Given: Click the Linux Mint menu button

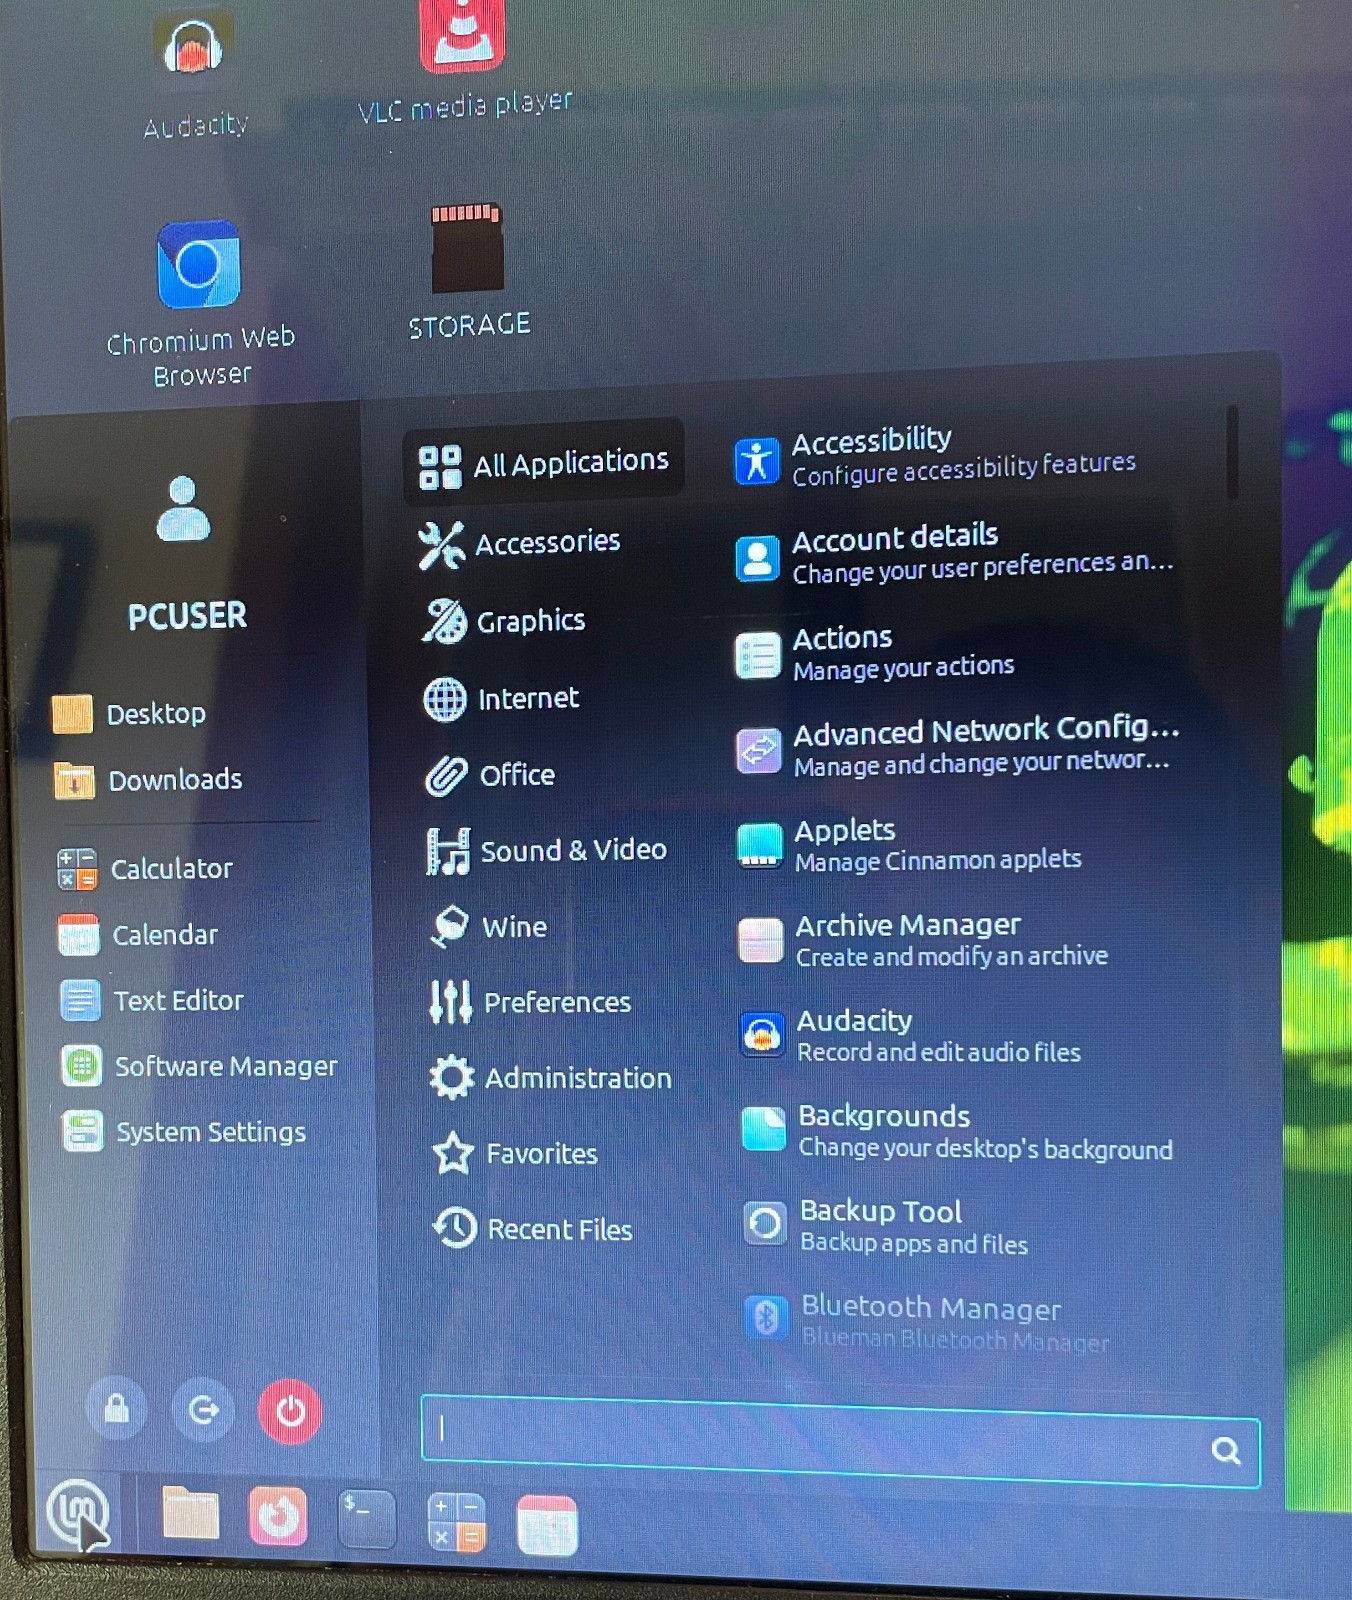Looking at the screenshot, I should click(76, 1512).
